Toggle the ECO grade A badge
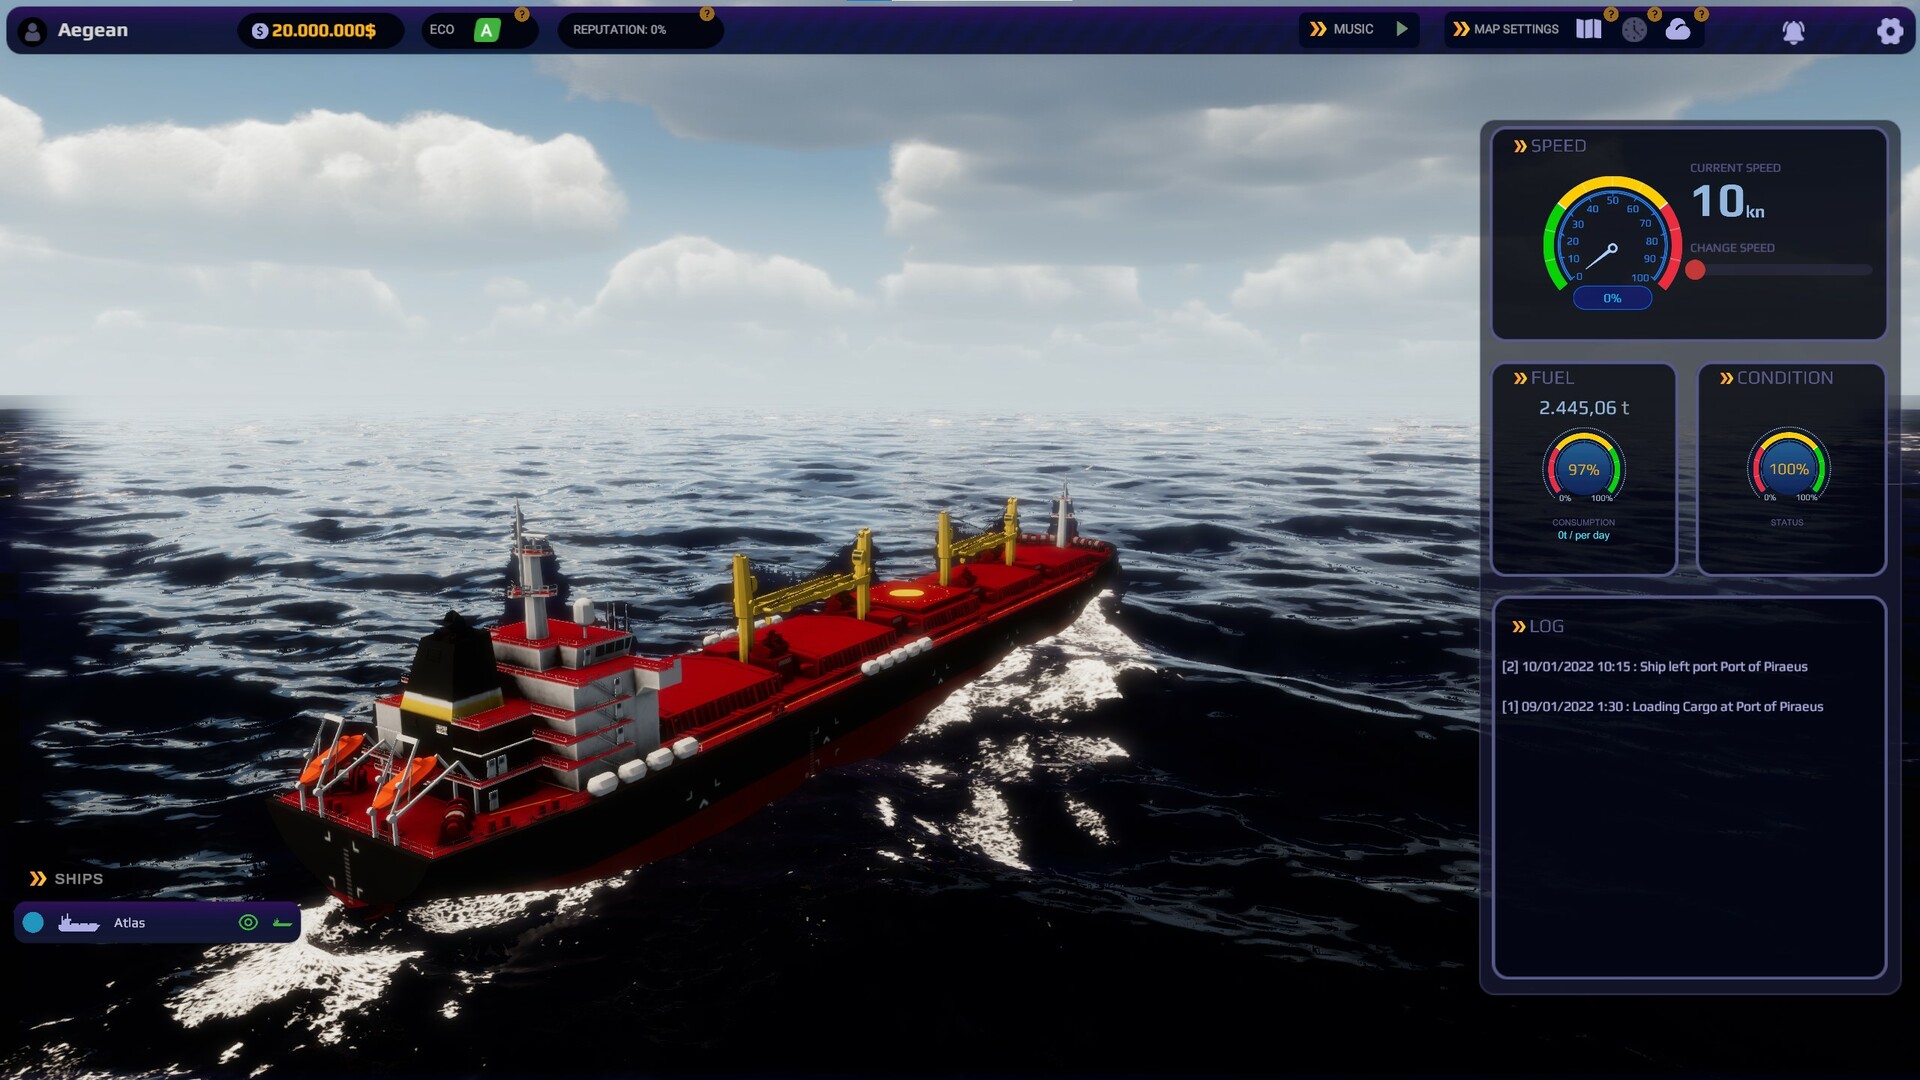Screen dimensions: 1920x1080 487,30
